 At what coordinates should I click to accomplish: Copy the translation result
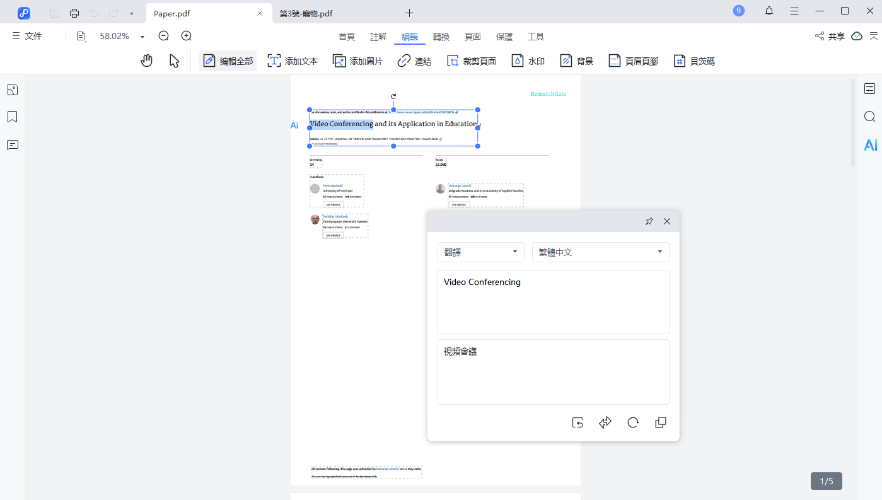(660, 423)
